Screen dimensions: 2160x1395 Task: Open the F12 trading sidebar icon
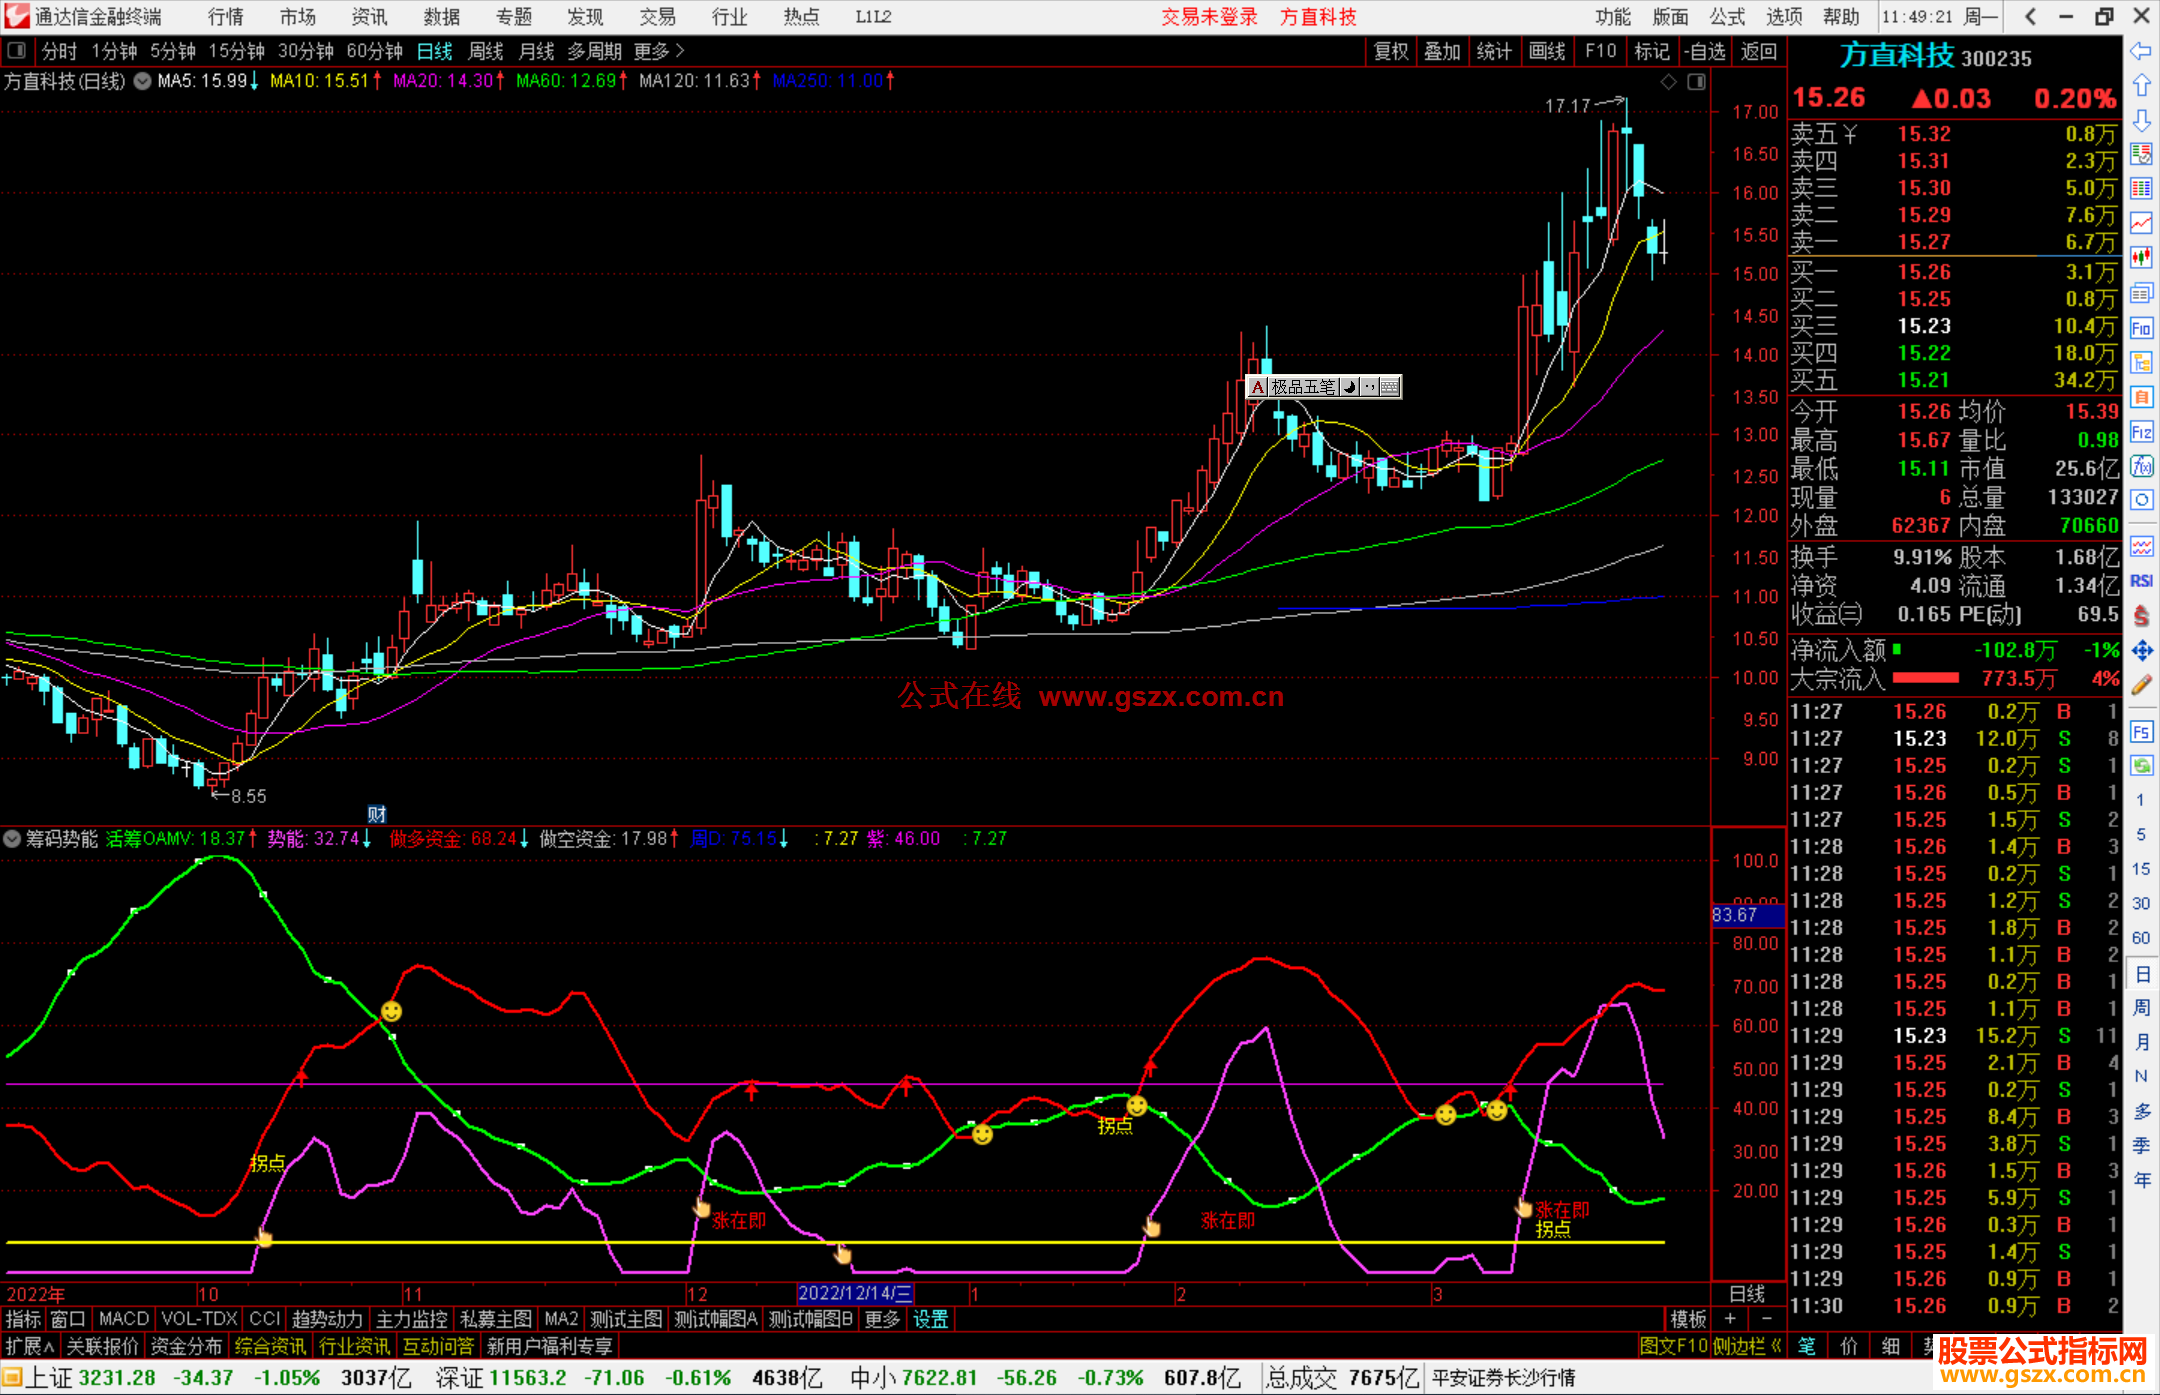coord(2141,432)
